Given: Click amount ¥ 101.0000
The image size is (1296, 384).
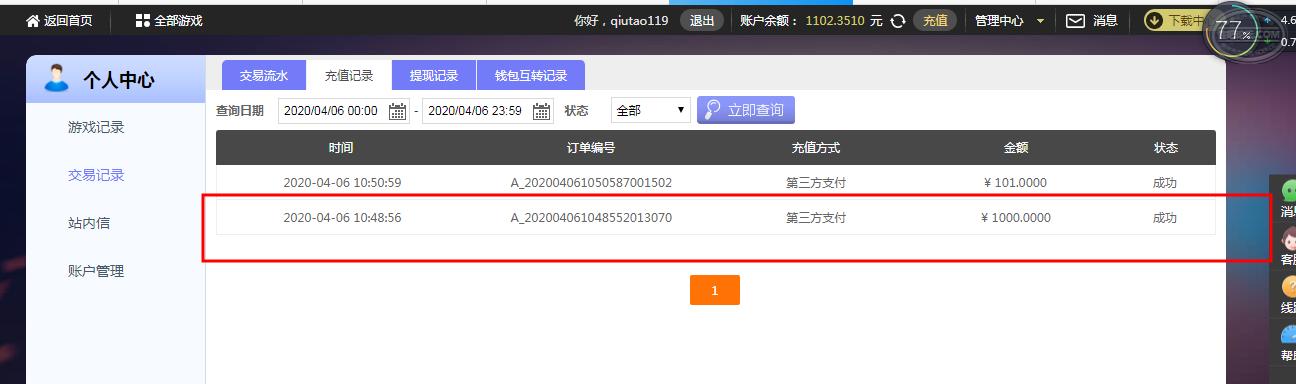Looking at the screenshot, I should click(1016, 183).
